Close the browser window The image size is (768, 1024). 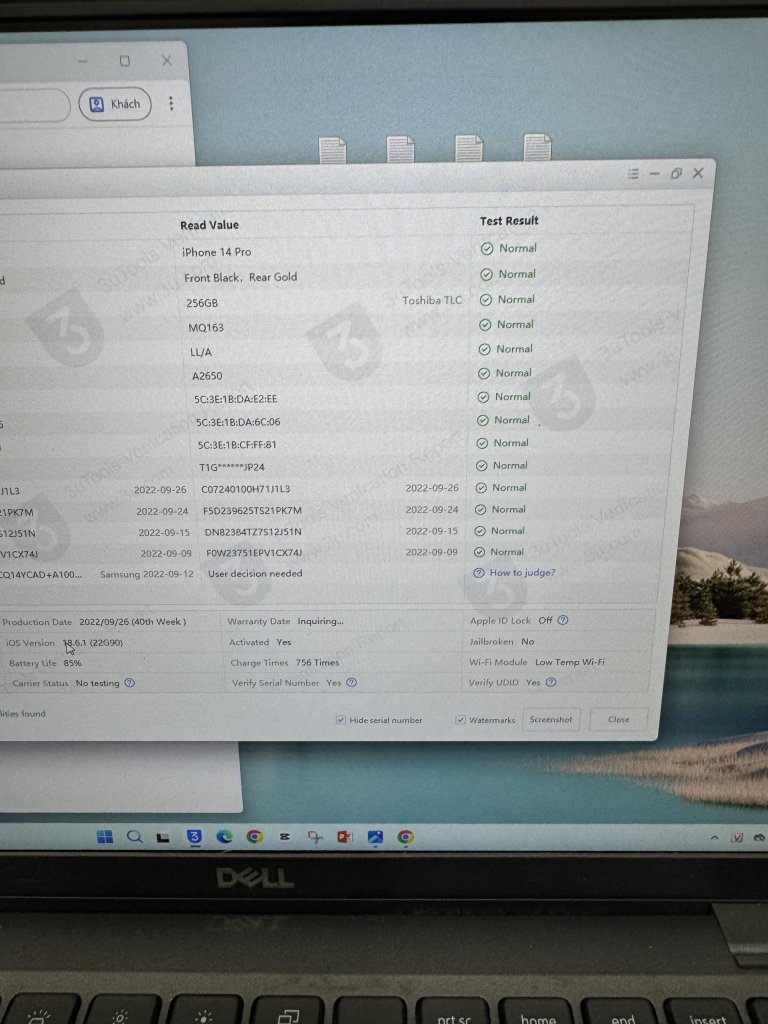click(167, 60)
